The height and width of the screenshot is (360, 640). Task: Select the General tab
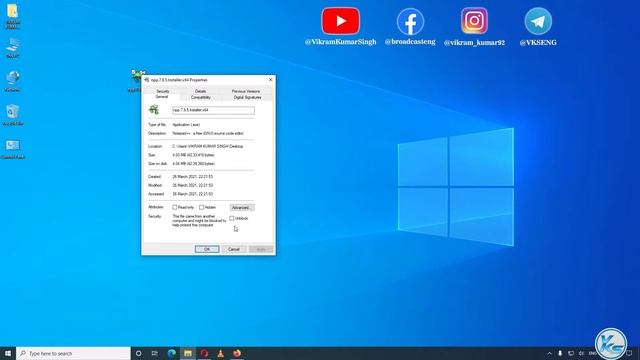point(162,97)
